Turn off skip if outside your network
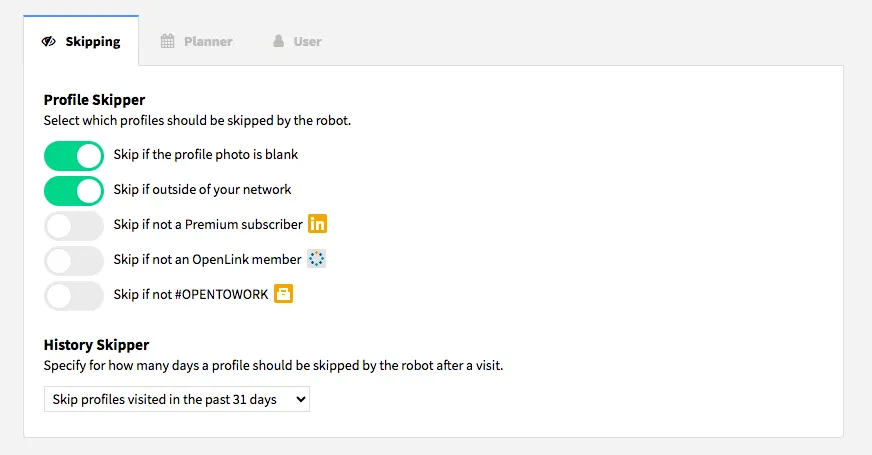 74,191
